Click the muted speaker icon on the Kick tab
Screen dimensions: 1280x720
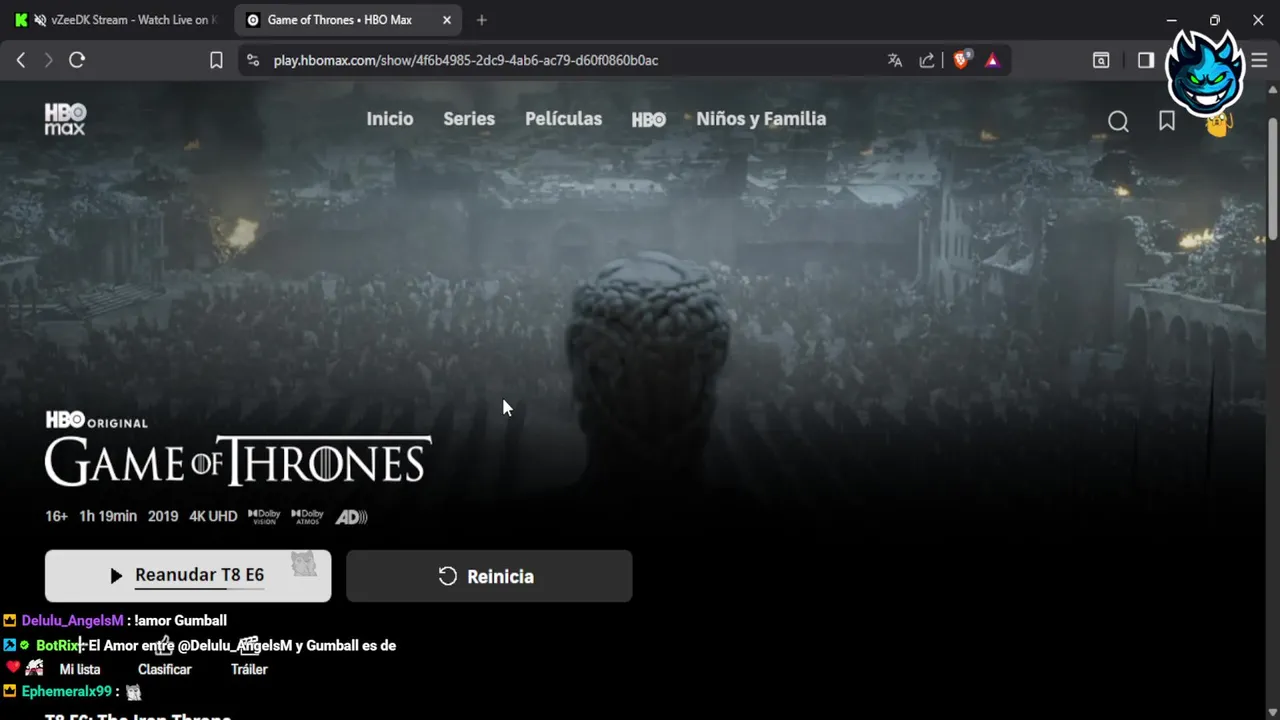click(x=40, y=20)
